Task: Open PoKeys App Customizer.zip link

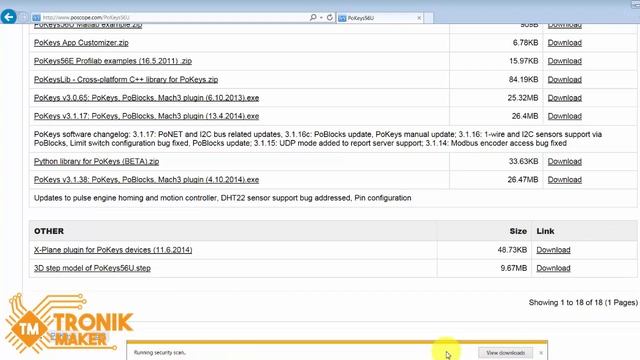Action: (81, 43)
